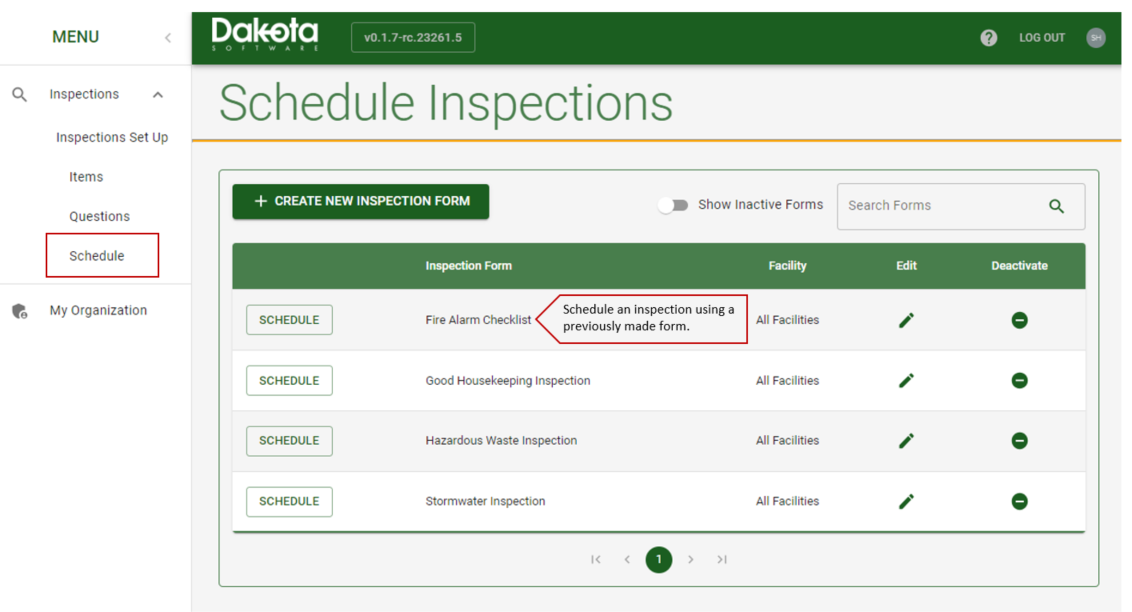
Task: Click the My Organization globe icon
Action: 18,310
